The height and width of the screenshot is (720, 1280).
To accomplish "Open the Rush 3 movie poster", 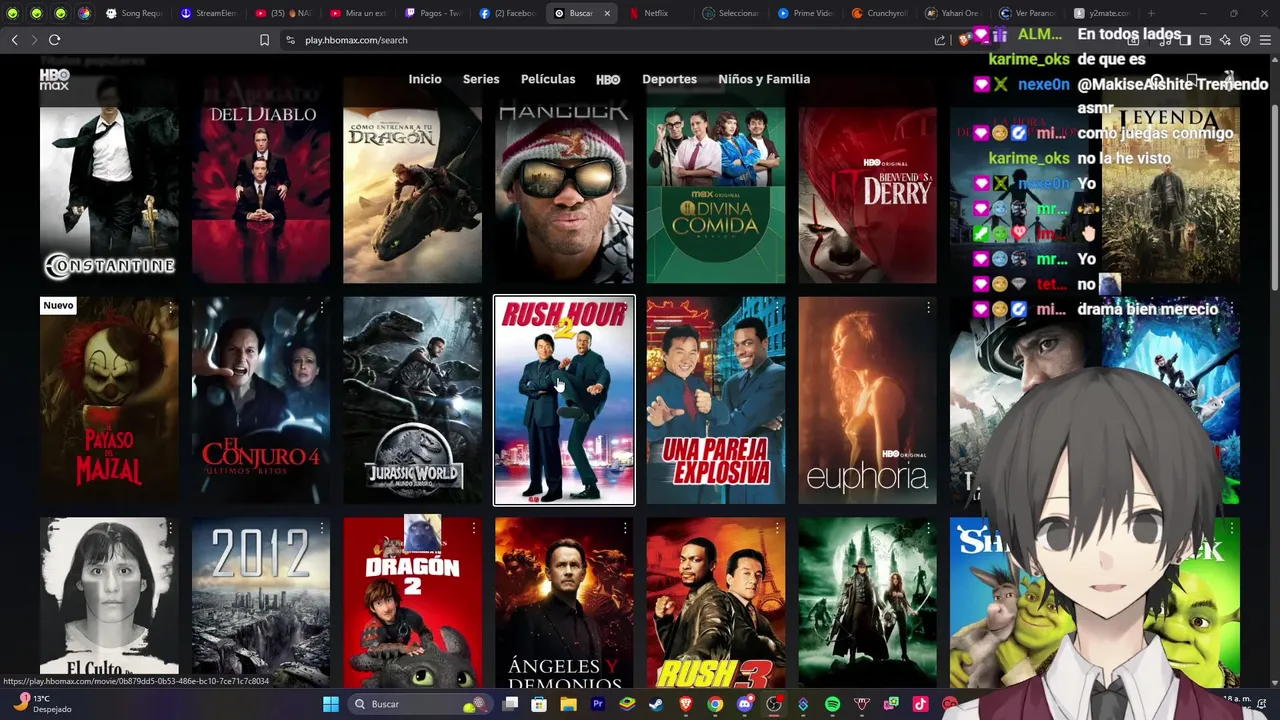I will coord(716,602).
